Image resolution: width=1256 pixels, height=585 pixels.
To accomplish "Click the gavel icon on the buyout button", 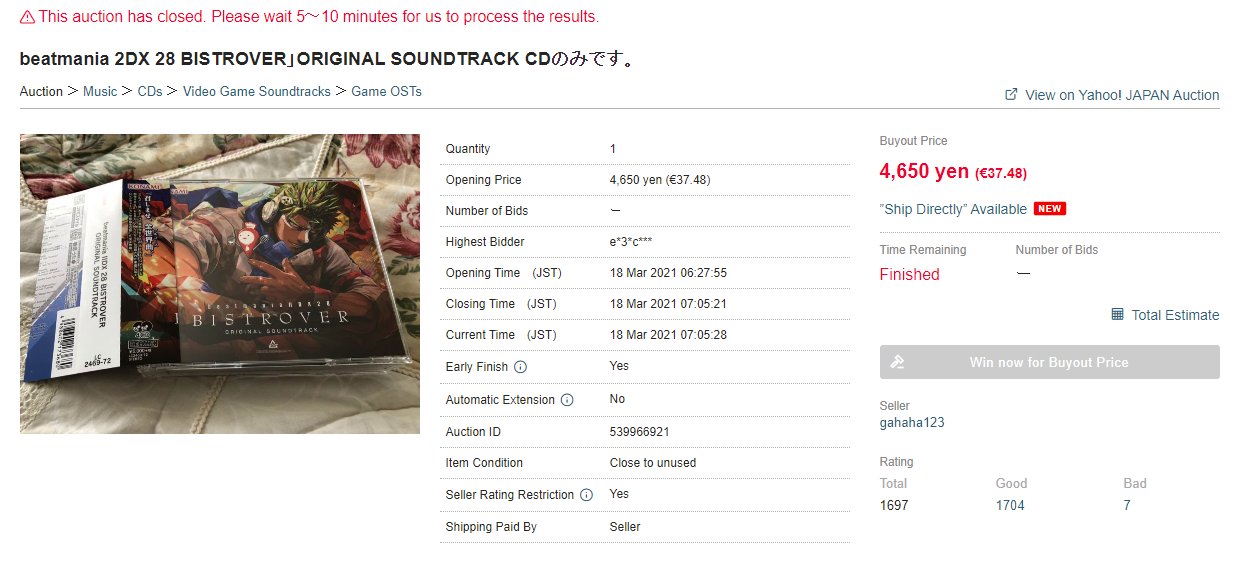I will point(897,362).
